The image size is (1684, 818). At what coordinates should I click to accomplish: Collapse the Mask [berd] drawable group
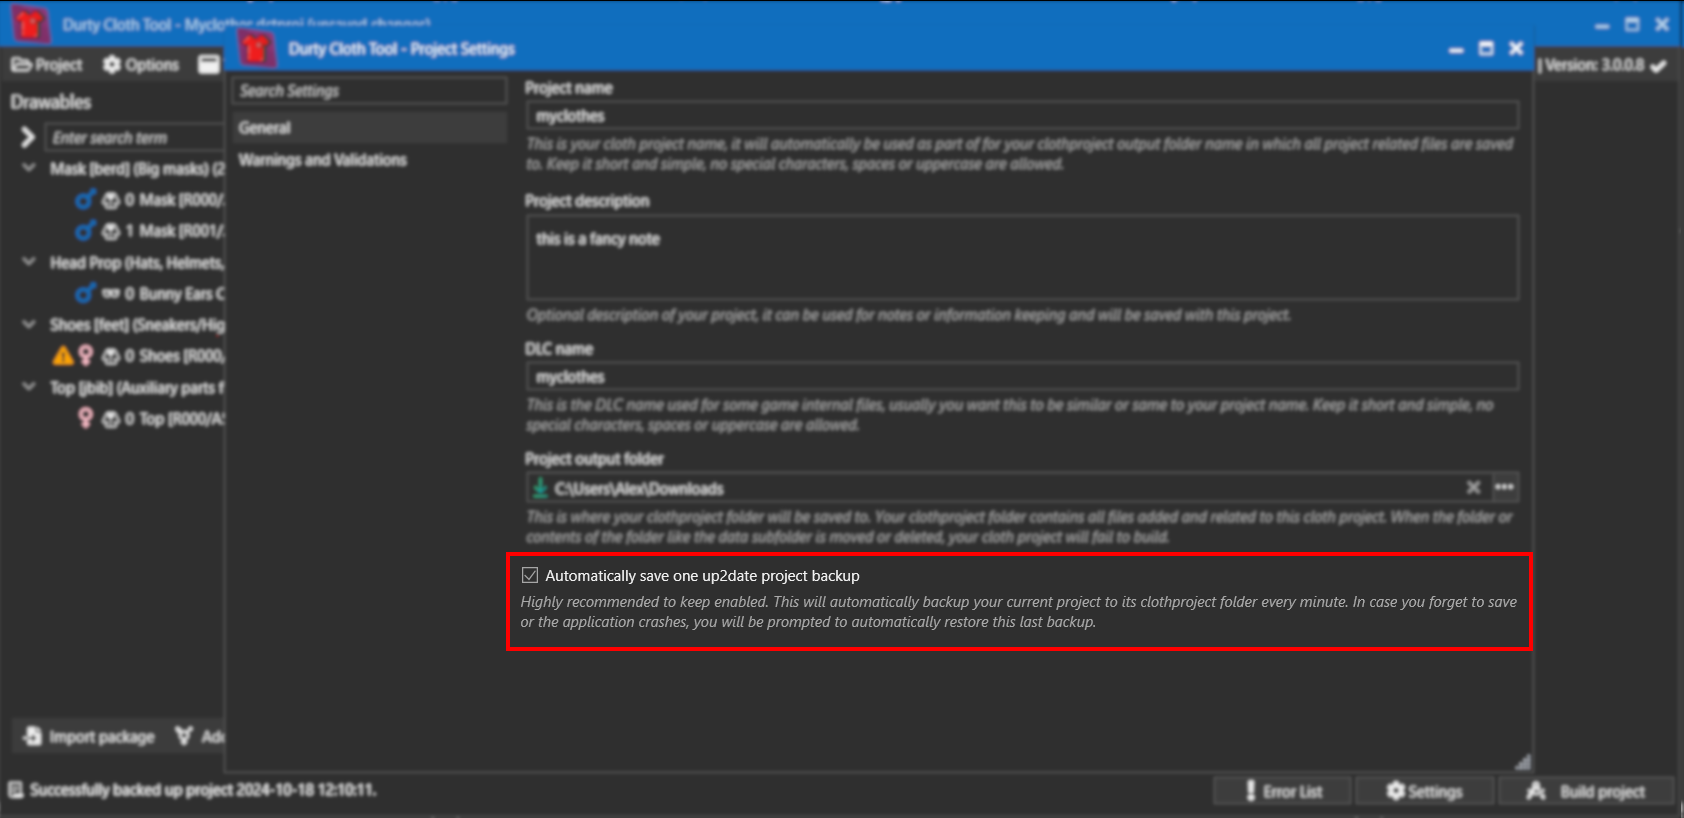(29, 168)
